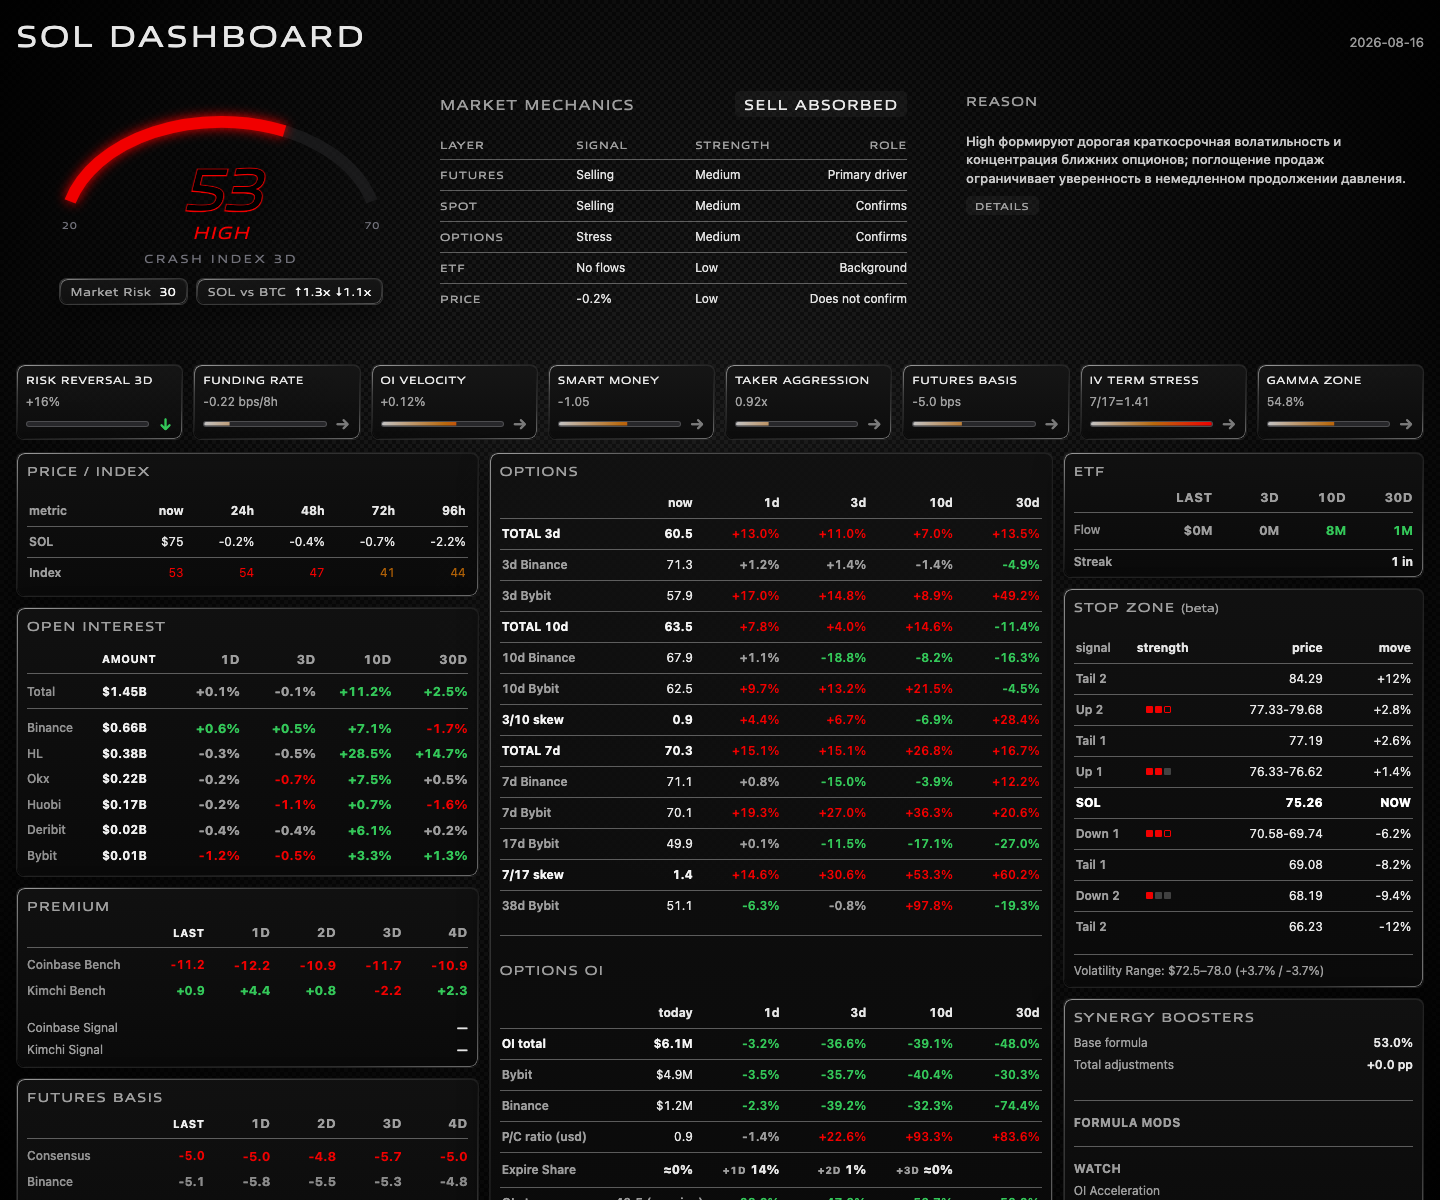The width and height of the screenshot is (1440, 1200).
Task: Click the Volatility Range text in Stop Zone
Action: (x=1199, y=971)
